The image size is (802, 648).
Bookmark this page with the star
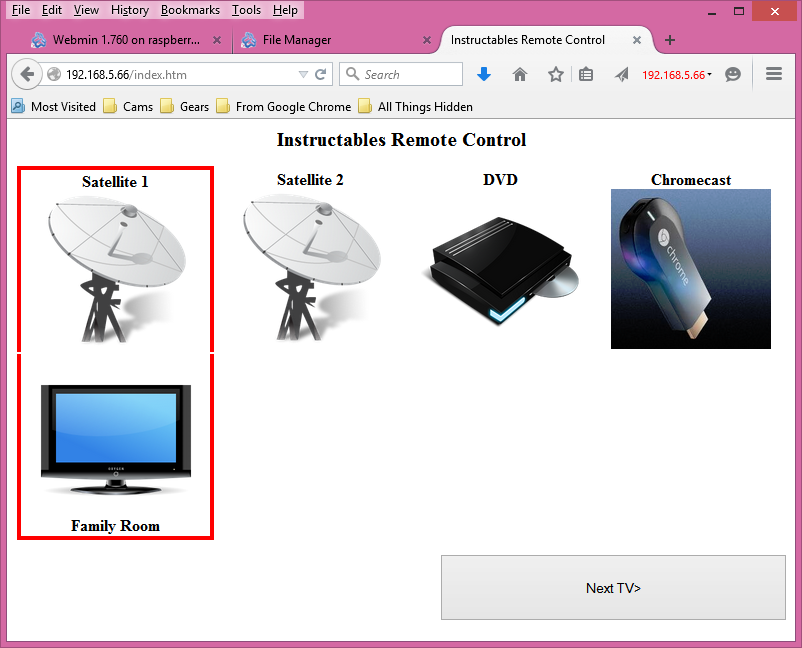click(555, 75)
